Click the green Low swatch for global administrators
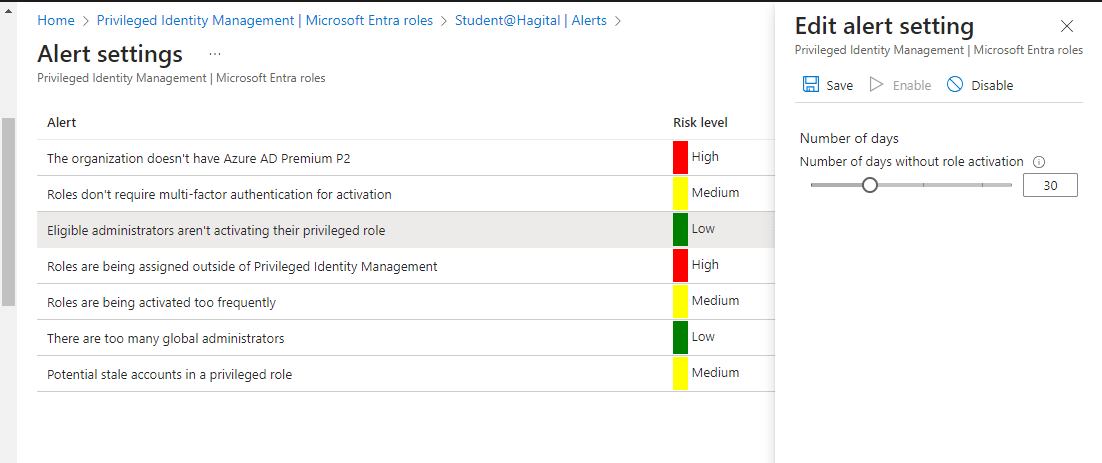The image size is (1102, 463). [680, 337]
